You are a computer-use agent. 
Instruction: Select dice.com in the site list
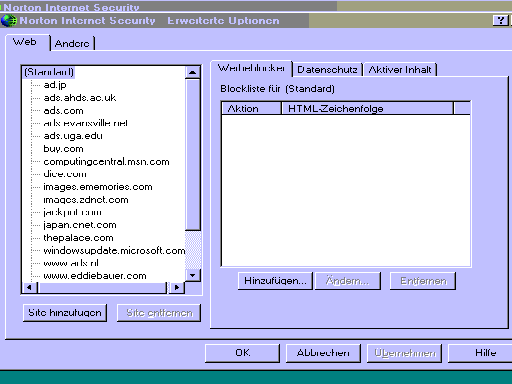65,174
